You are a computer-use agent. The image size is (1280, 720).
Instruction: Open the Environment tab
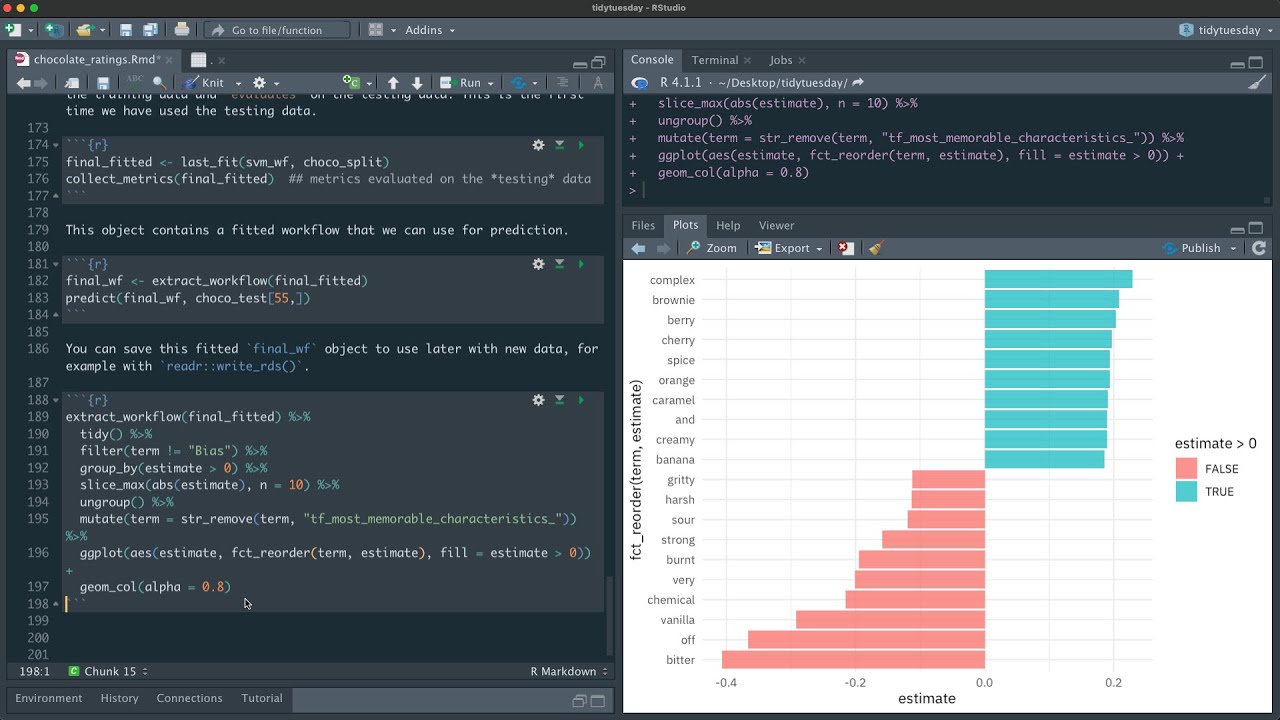point(49,698)
